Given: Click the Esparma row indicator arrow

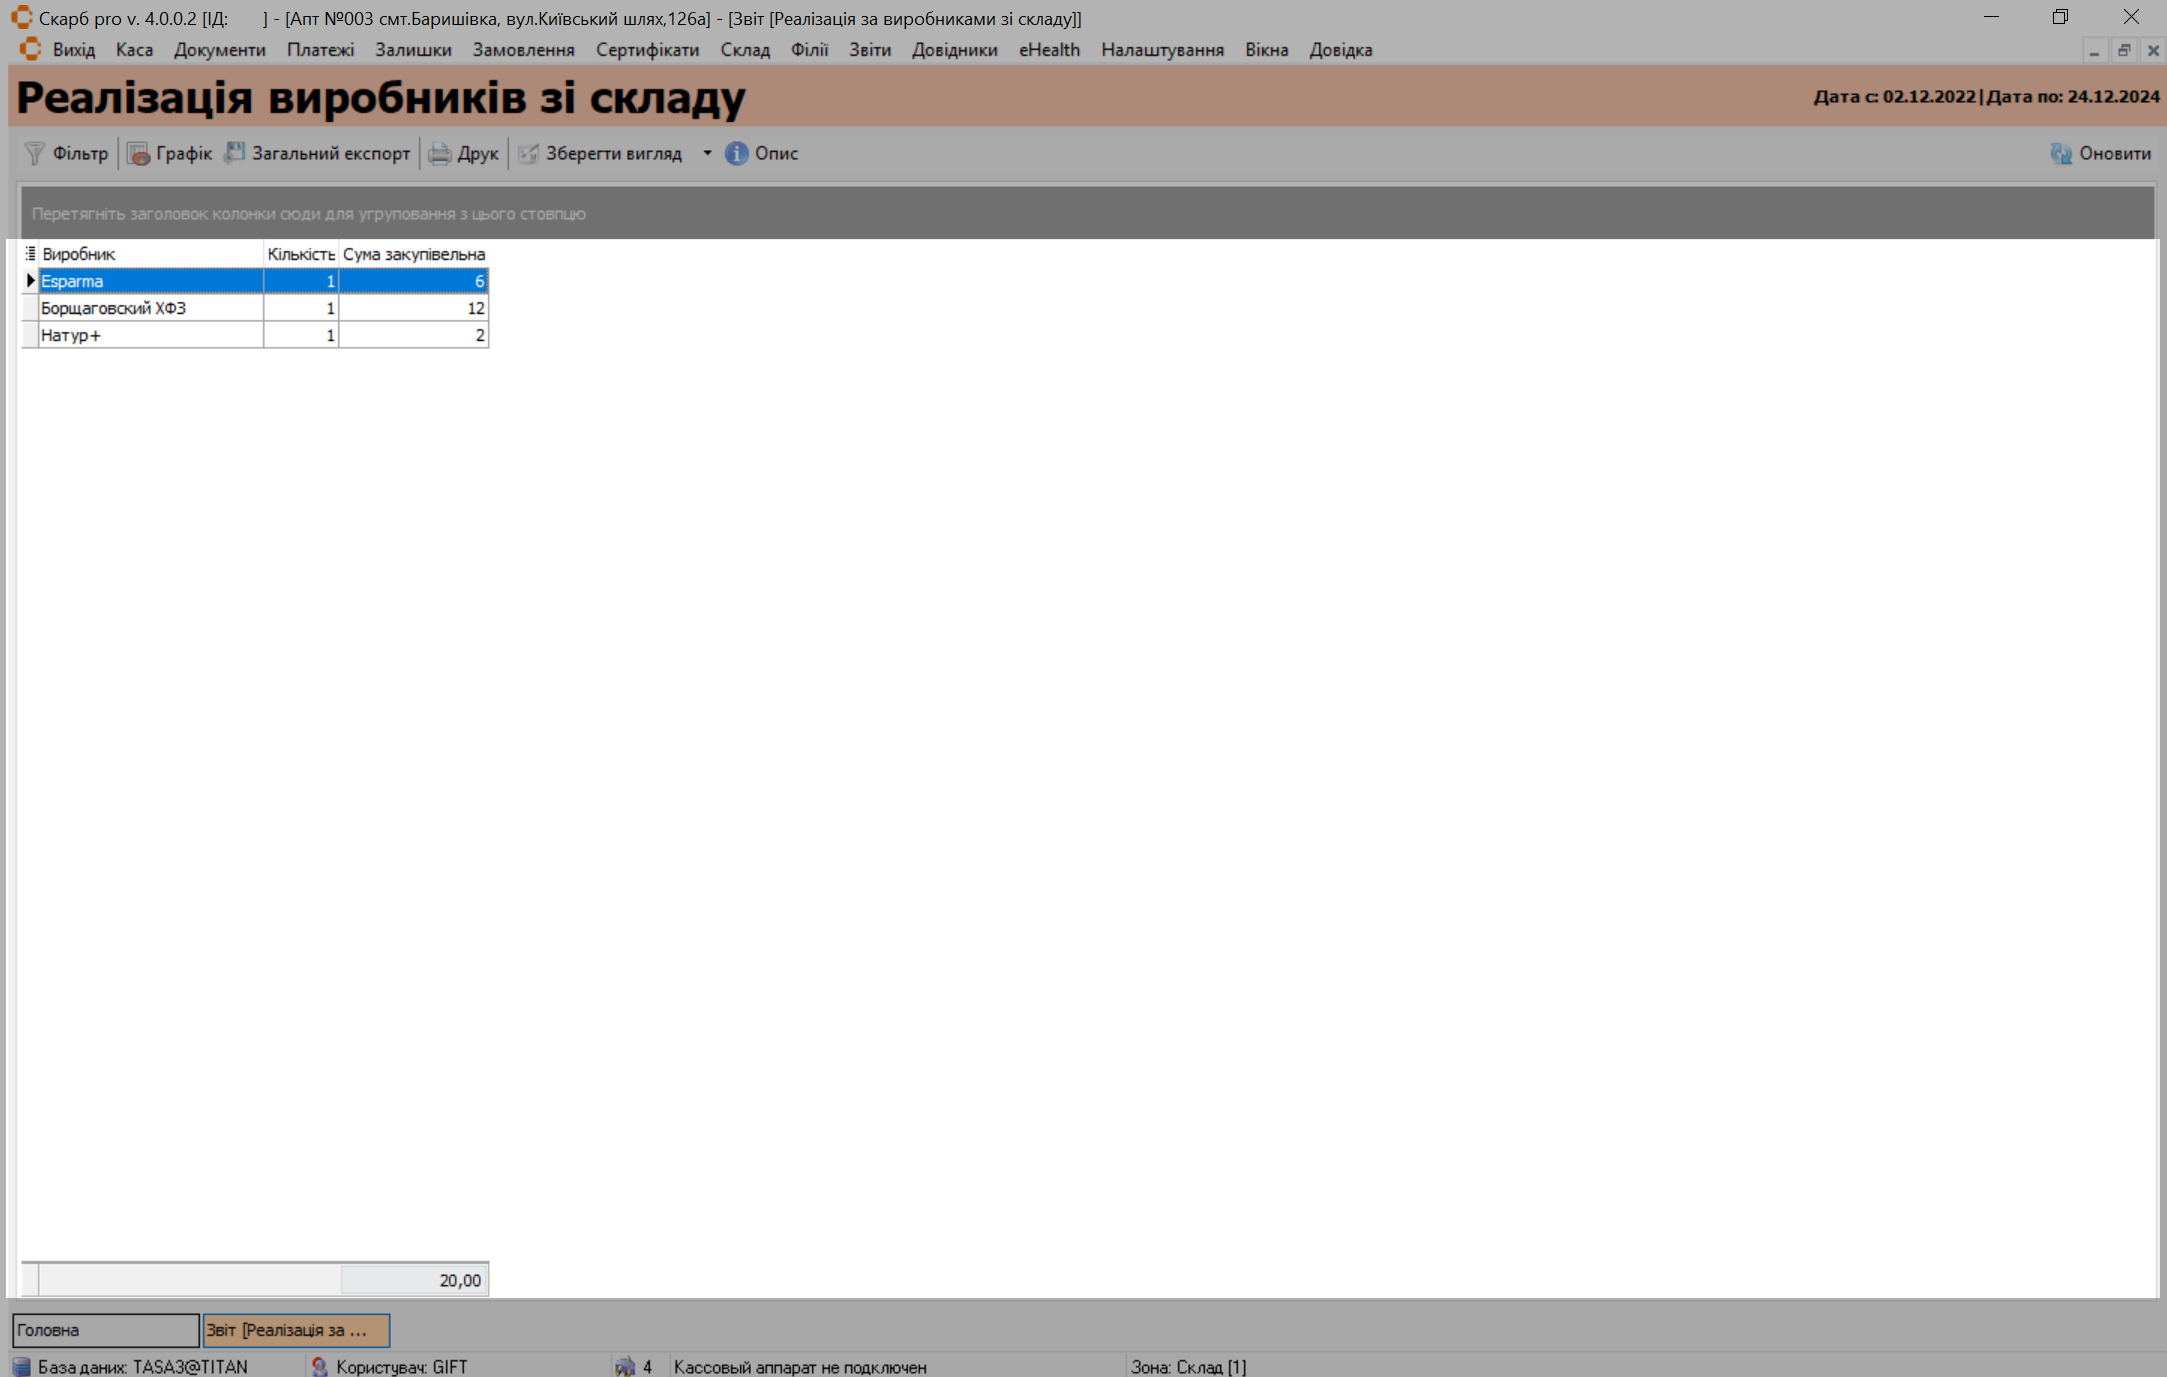Looking at the screenshot, I should pos(30,281).
